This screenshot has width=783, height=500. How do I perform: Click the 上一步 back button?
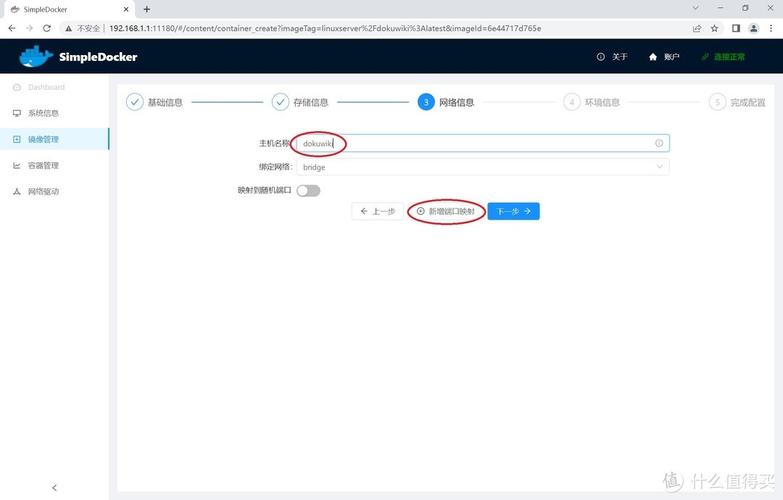click(378, 211)
